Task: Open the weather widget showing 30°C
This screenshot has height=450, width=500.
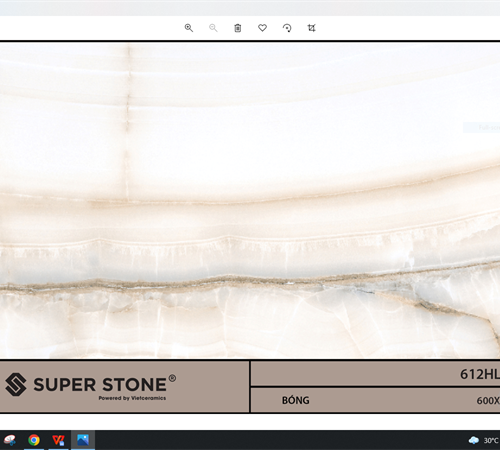Action: tap(484, 440)
